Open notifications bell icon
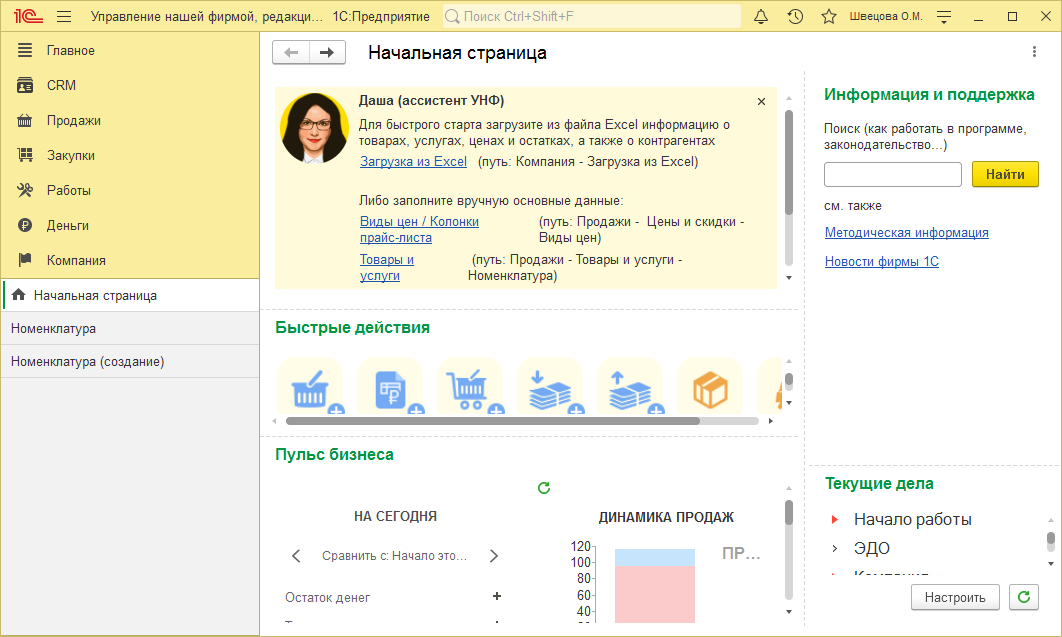Screen dimensions: 1062x637 click(761, 16)
